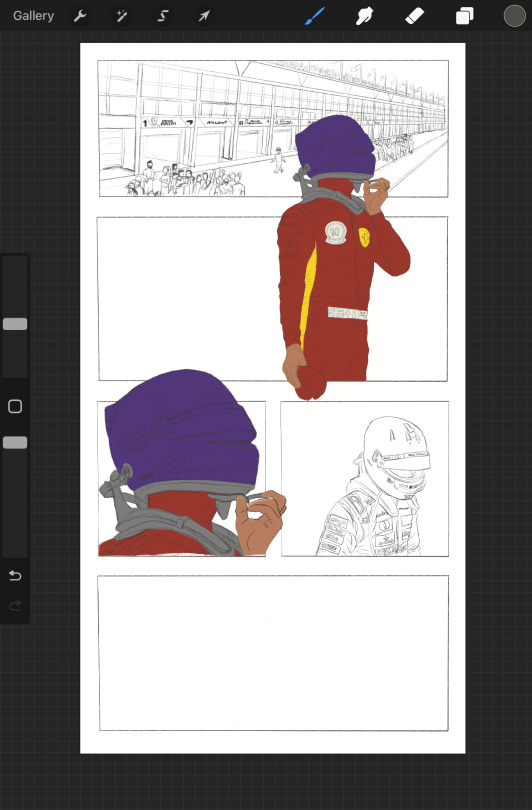
Task: Select the Eraser tool
Action: click(415, 16)
